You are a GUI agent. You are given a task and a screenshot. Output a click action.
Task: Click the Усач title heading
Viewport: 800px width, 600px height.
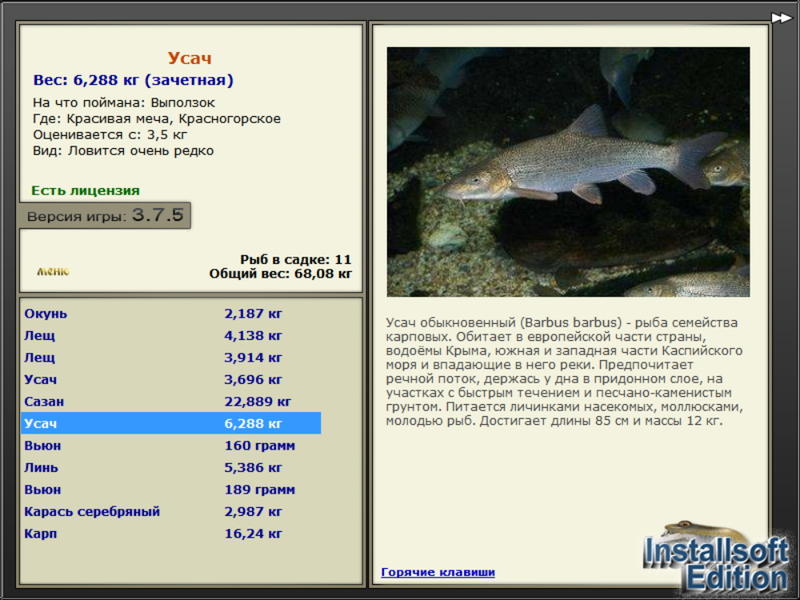[189, 58]
